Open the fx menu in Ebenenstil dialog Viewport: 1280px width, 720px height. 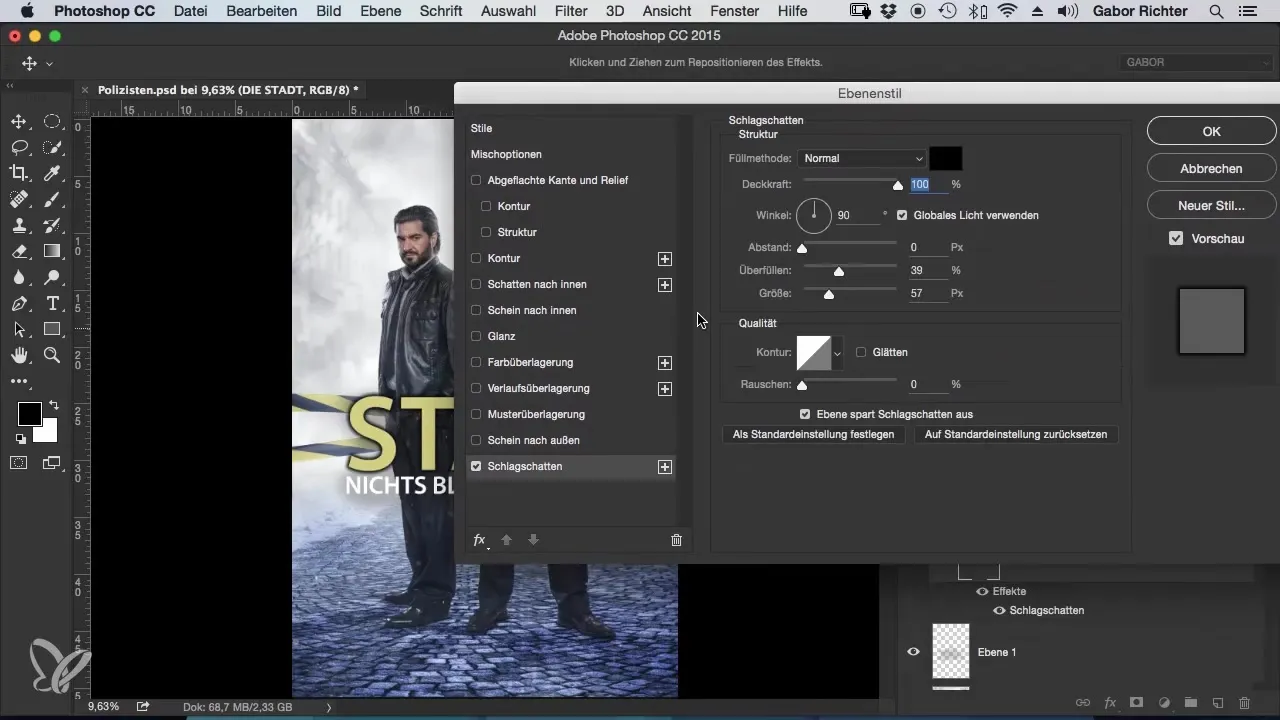click(x=481, y=540)
